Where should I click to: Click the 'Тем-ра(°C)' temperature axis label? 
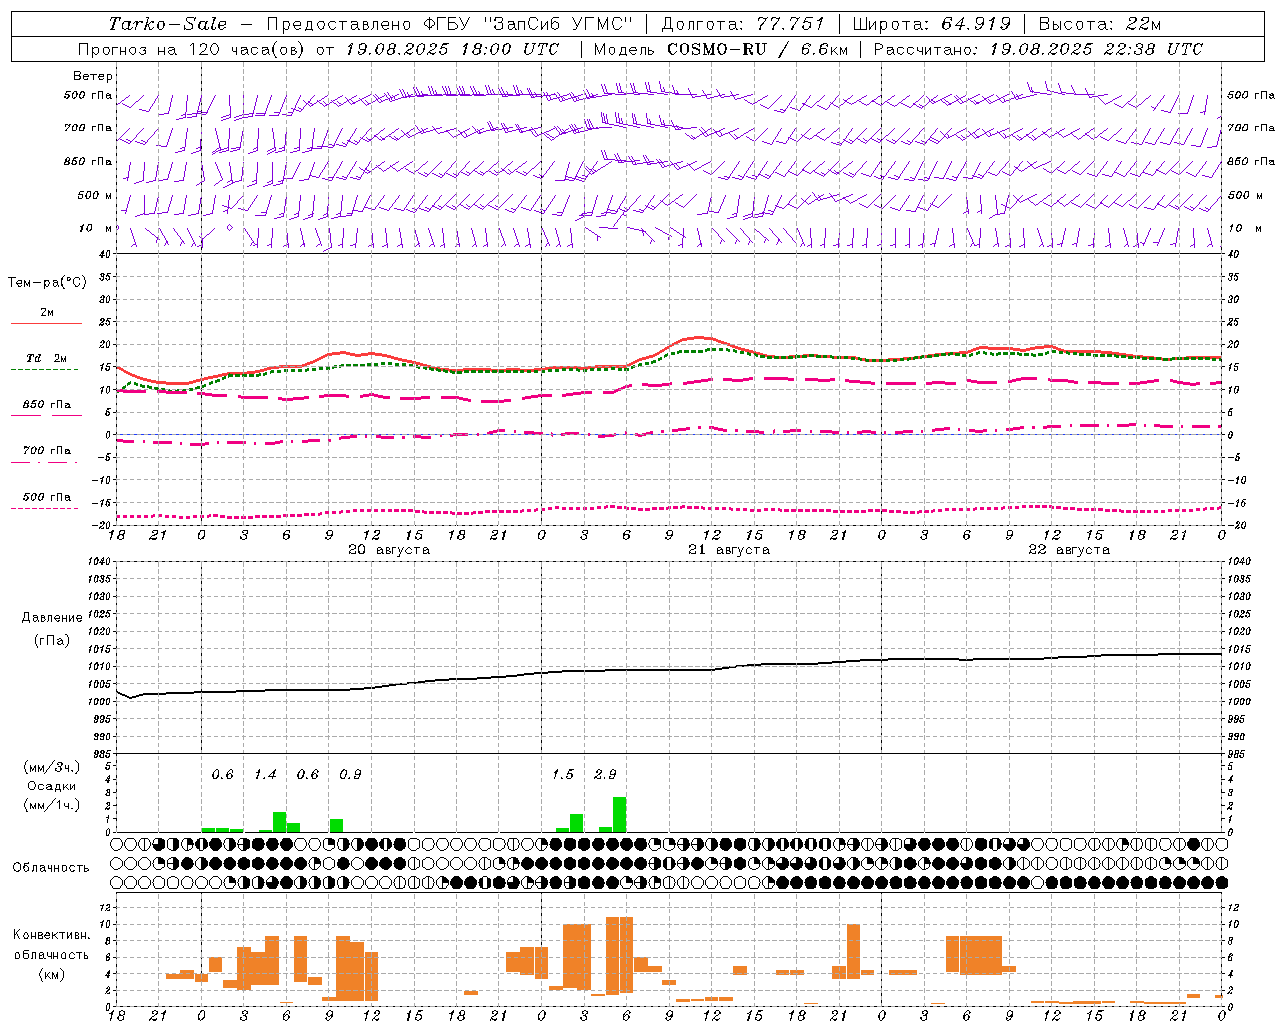(x=47, y=283)
